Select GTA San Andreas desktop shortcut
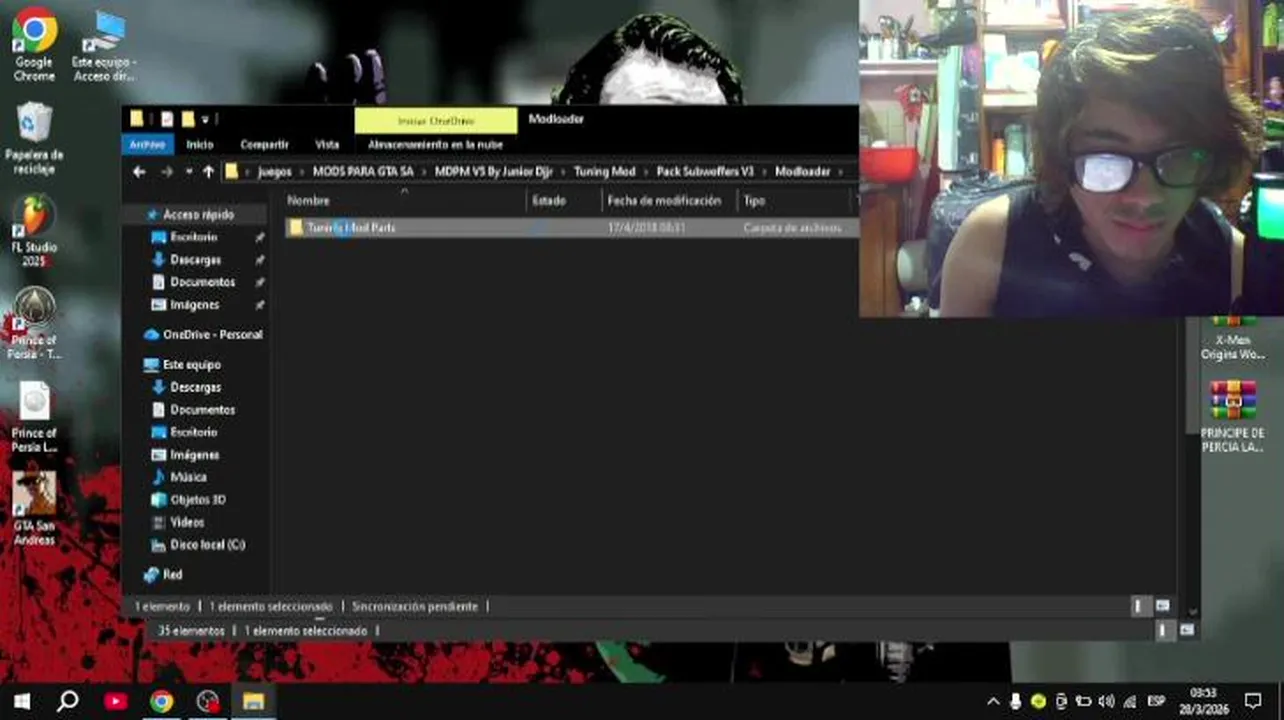This screenshot has height=720, width=1284. click(34, 509)
